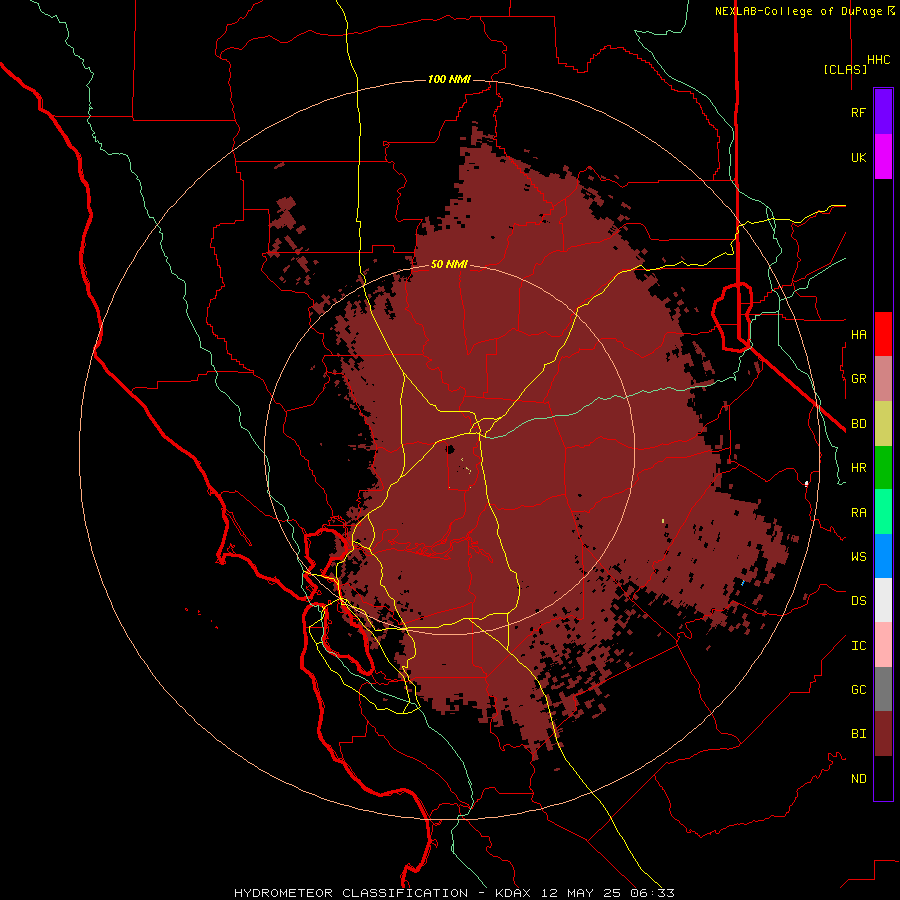
Task: Click the BI legend label
Action: click(858, 734)
